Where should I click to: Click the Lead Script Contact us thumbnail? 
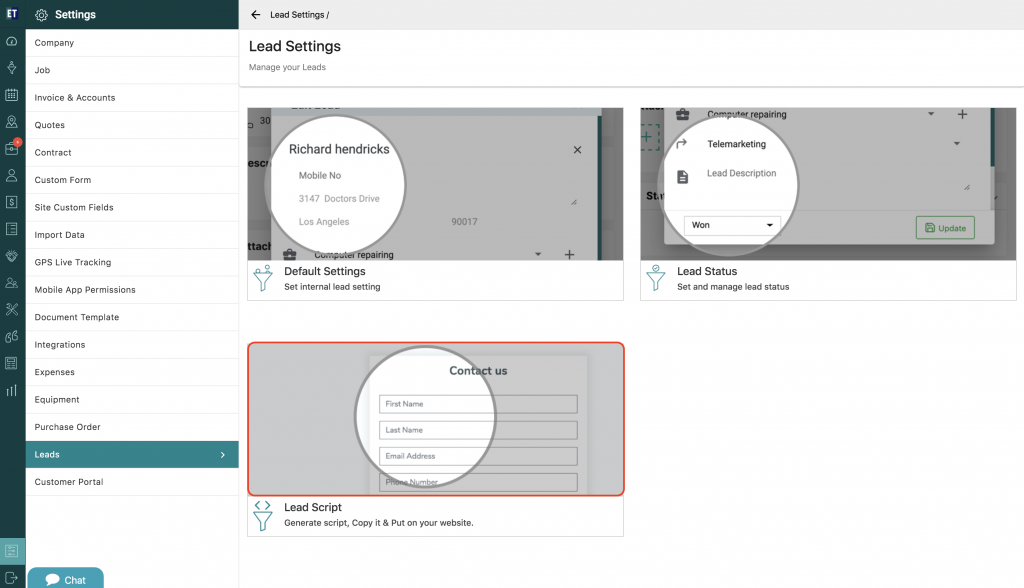(x=436, y=419)
